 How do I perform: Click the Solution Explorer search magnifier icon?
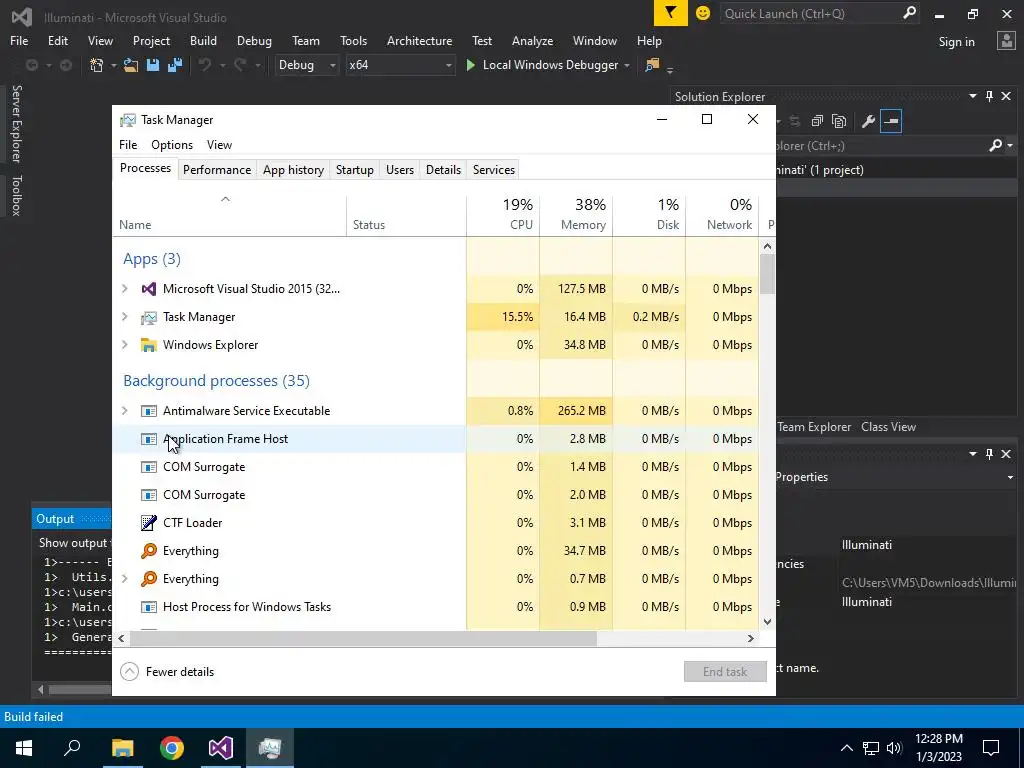(995, 145)
